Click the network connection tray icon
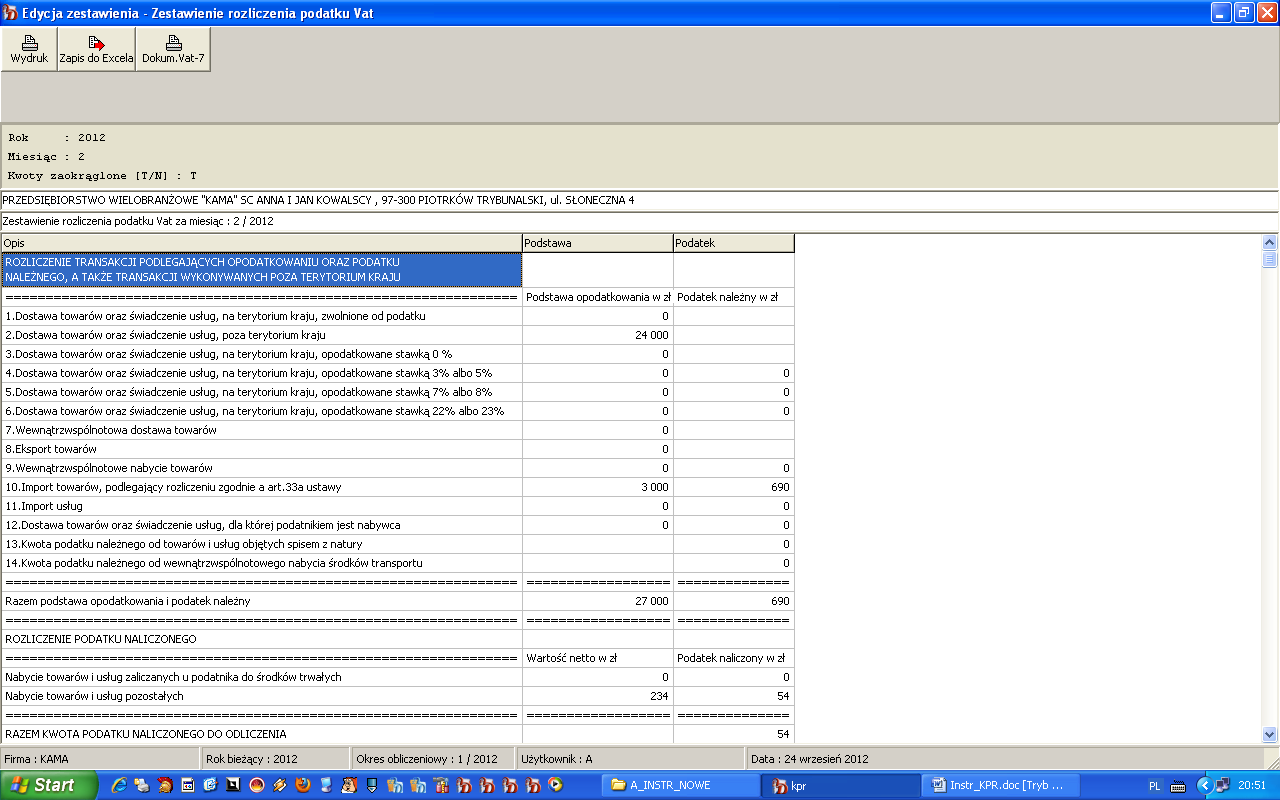This screenshot has width=1280, height=800. [x=1222, y=786]
